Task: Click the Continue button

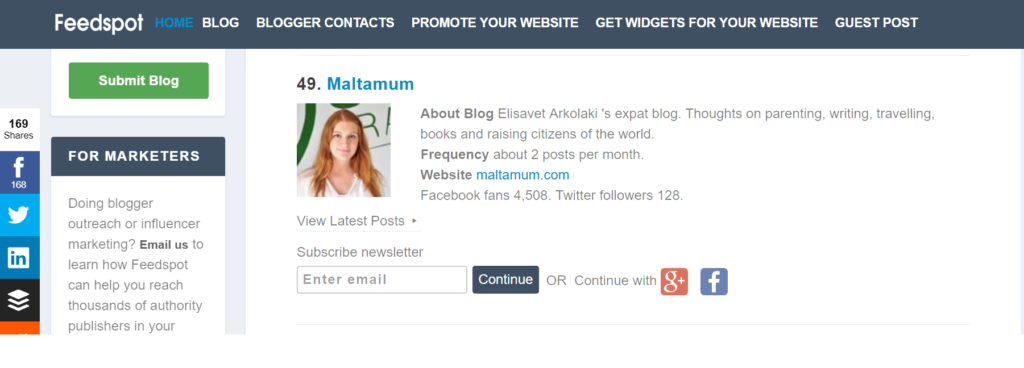Action: click(505, 279)
